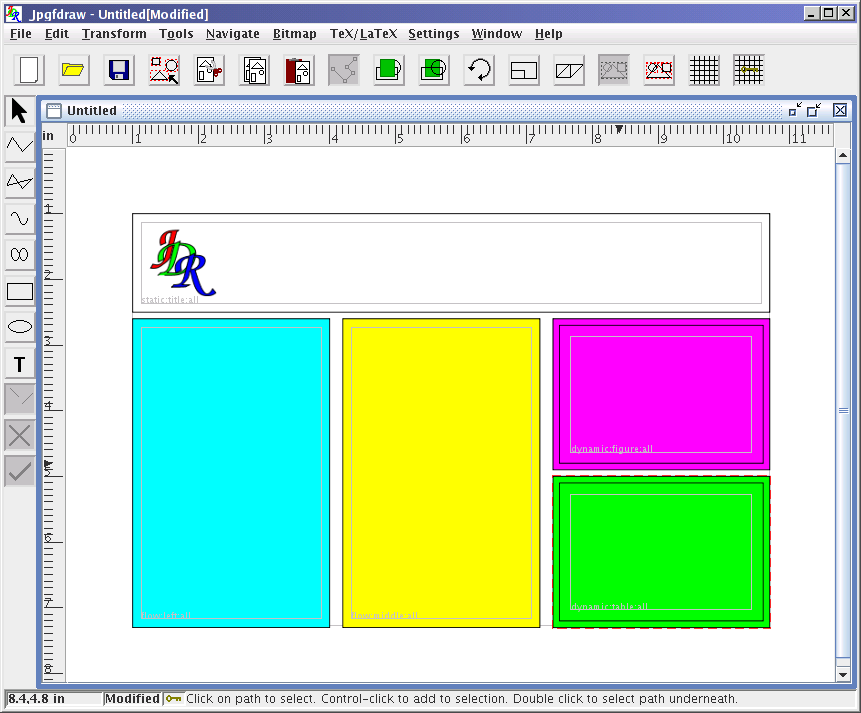Open the Navigate menu

[x=232, y=33]
